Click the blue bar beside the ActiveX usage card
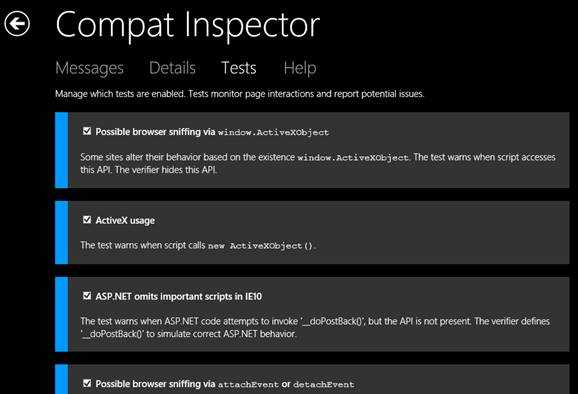Viewport: 578px width, 394px height. [62, 233]
